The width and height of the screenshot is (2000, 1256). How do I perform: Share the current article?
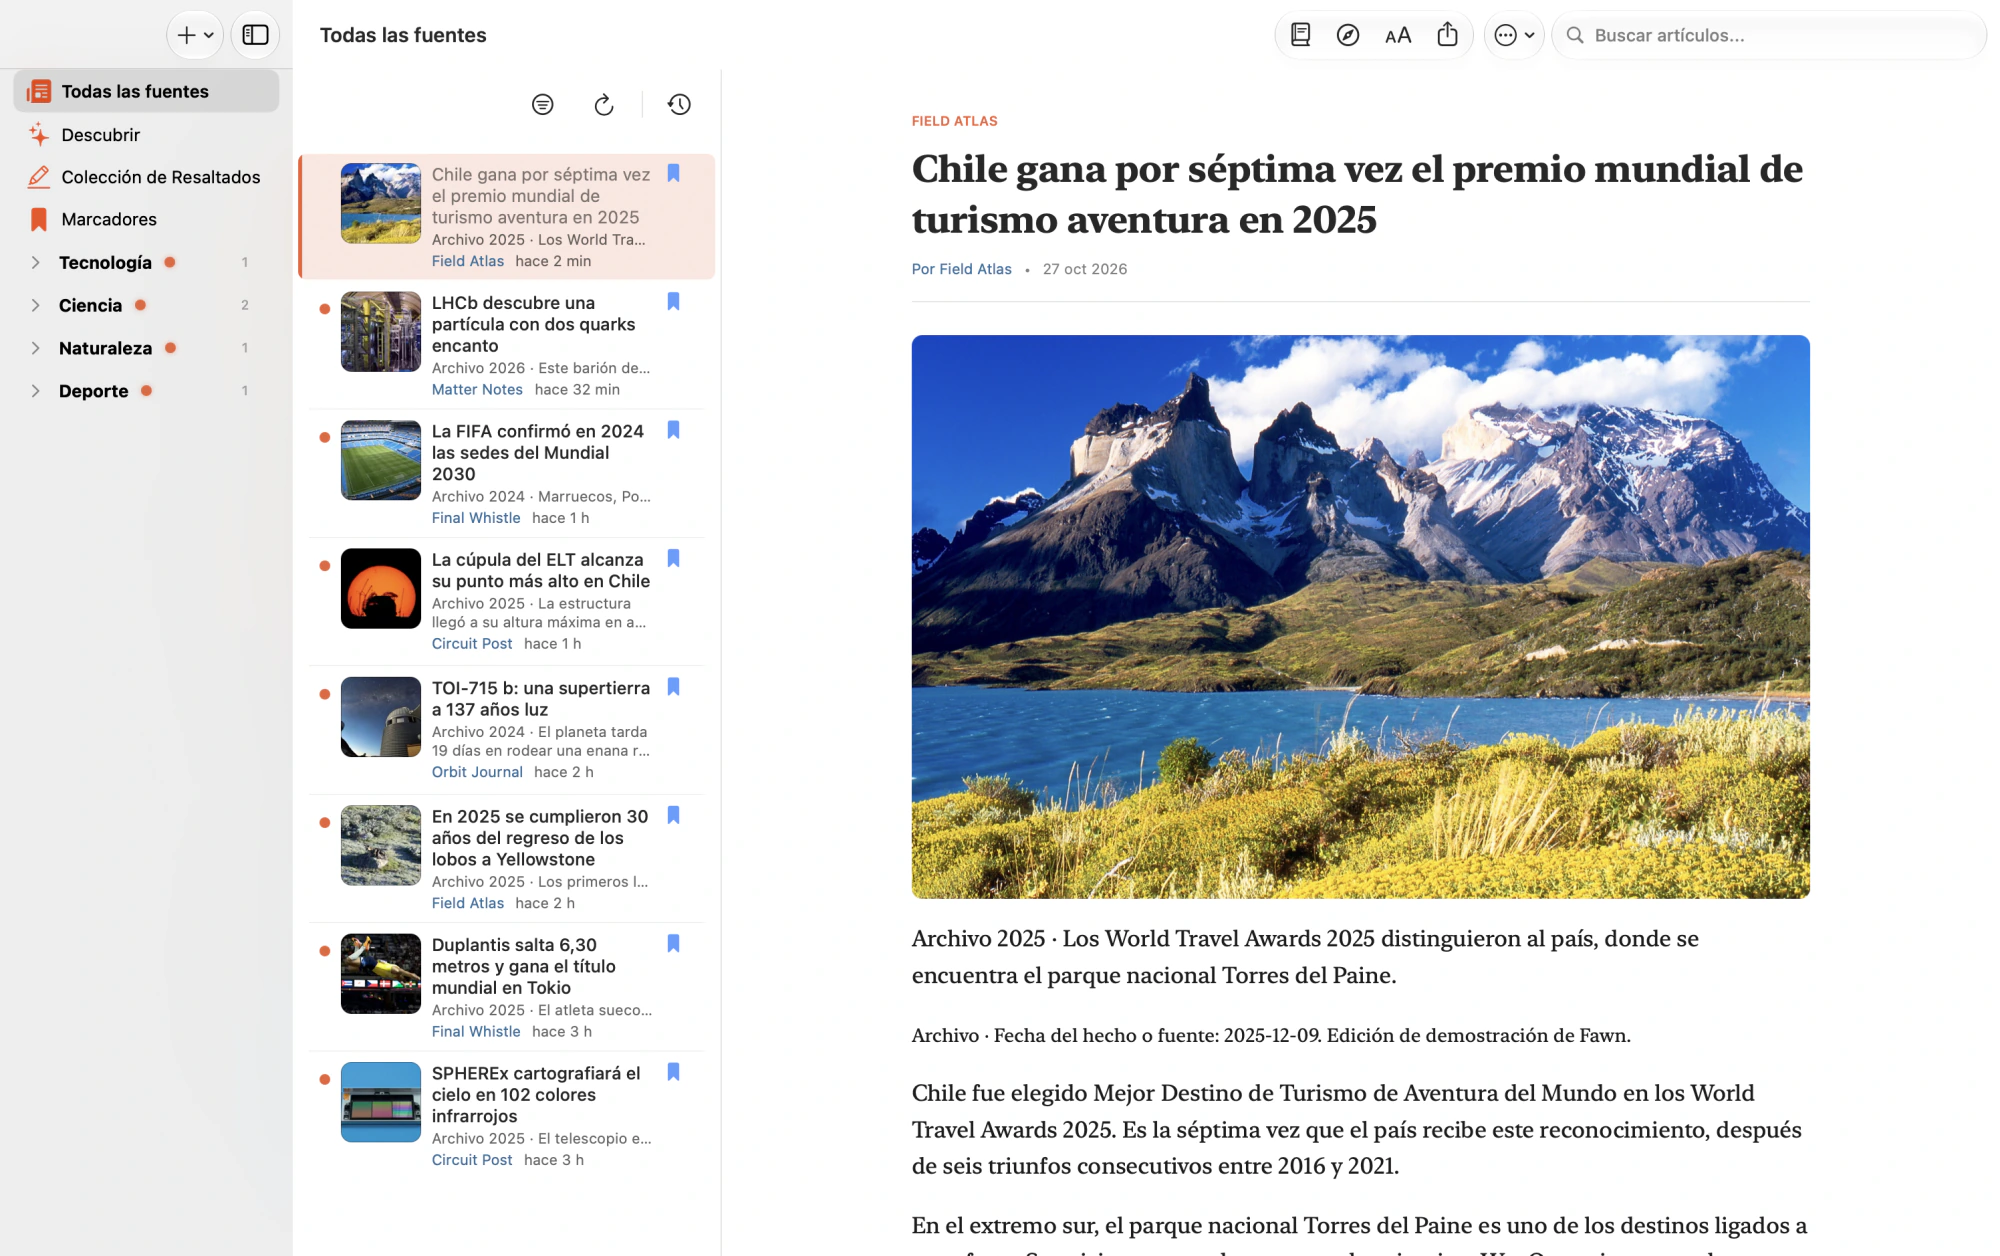pyautogui.click(x=1447, y=35)
